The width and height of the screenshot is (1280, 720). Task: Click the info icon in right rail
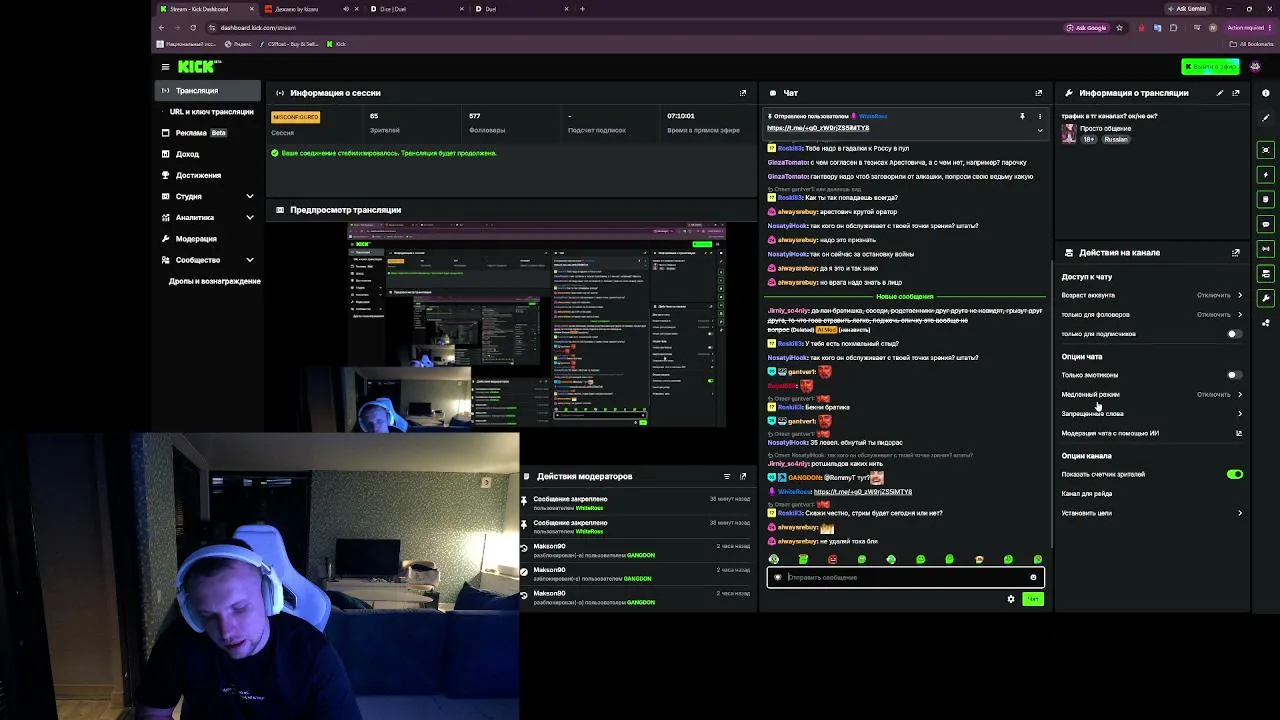point(1265,93)
